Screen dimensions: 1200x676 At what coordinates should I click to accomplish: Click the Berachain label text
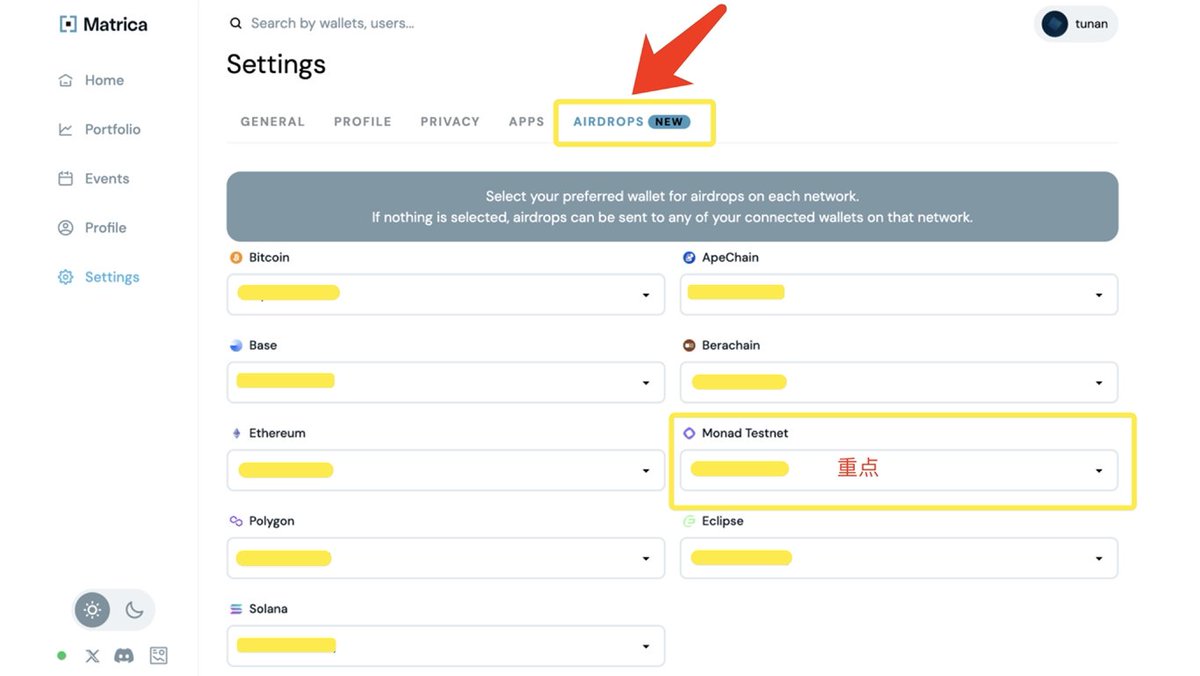tap(731, 345)
